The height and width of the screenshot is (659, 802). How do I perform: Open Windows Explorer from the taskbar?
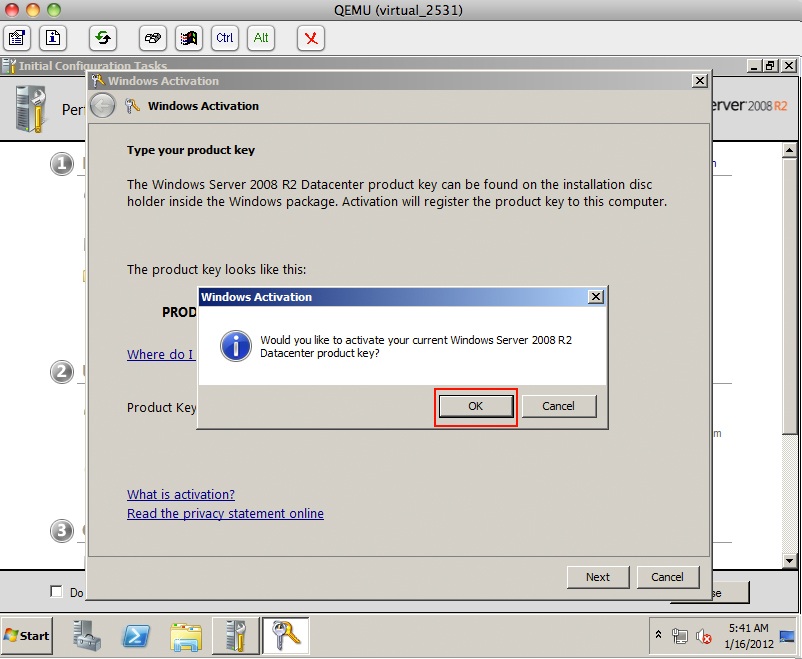click(186, 636)
